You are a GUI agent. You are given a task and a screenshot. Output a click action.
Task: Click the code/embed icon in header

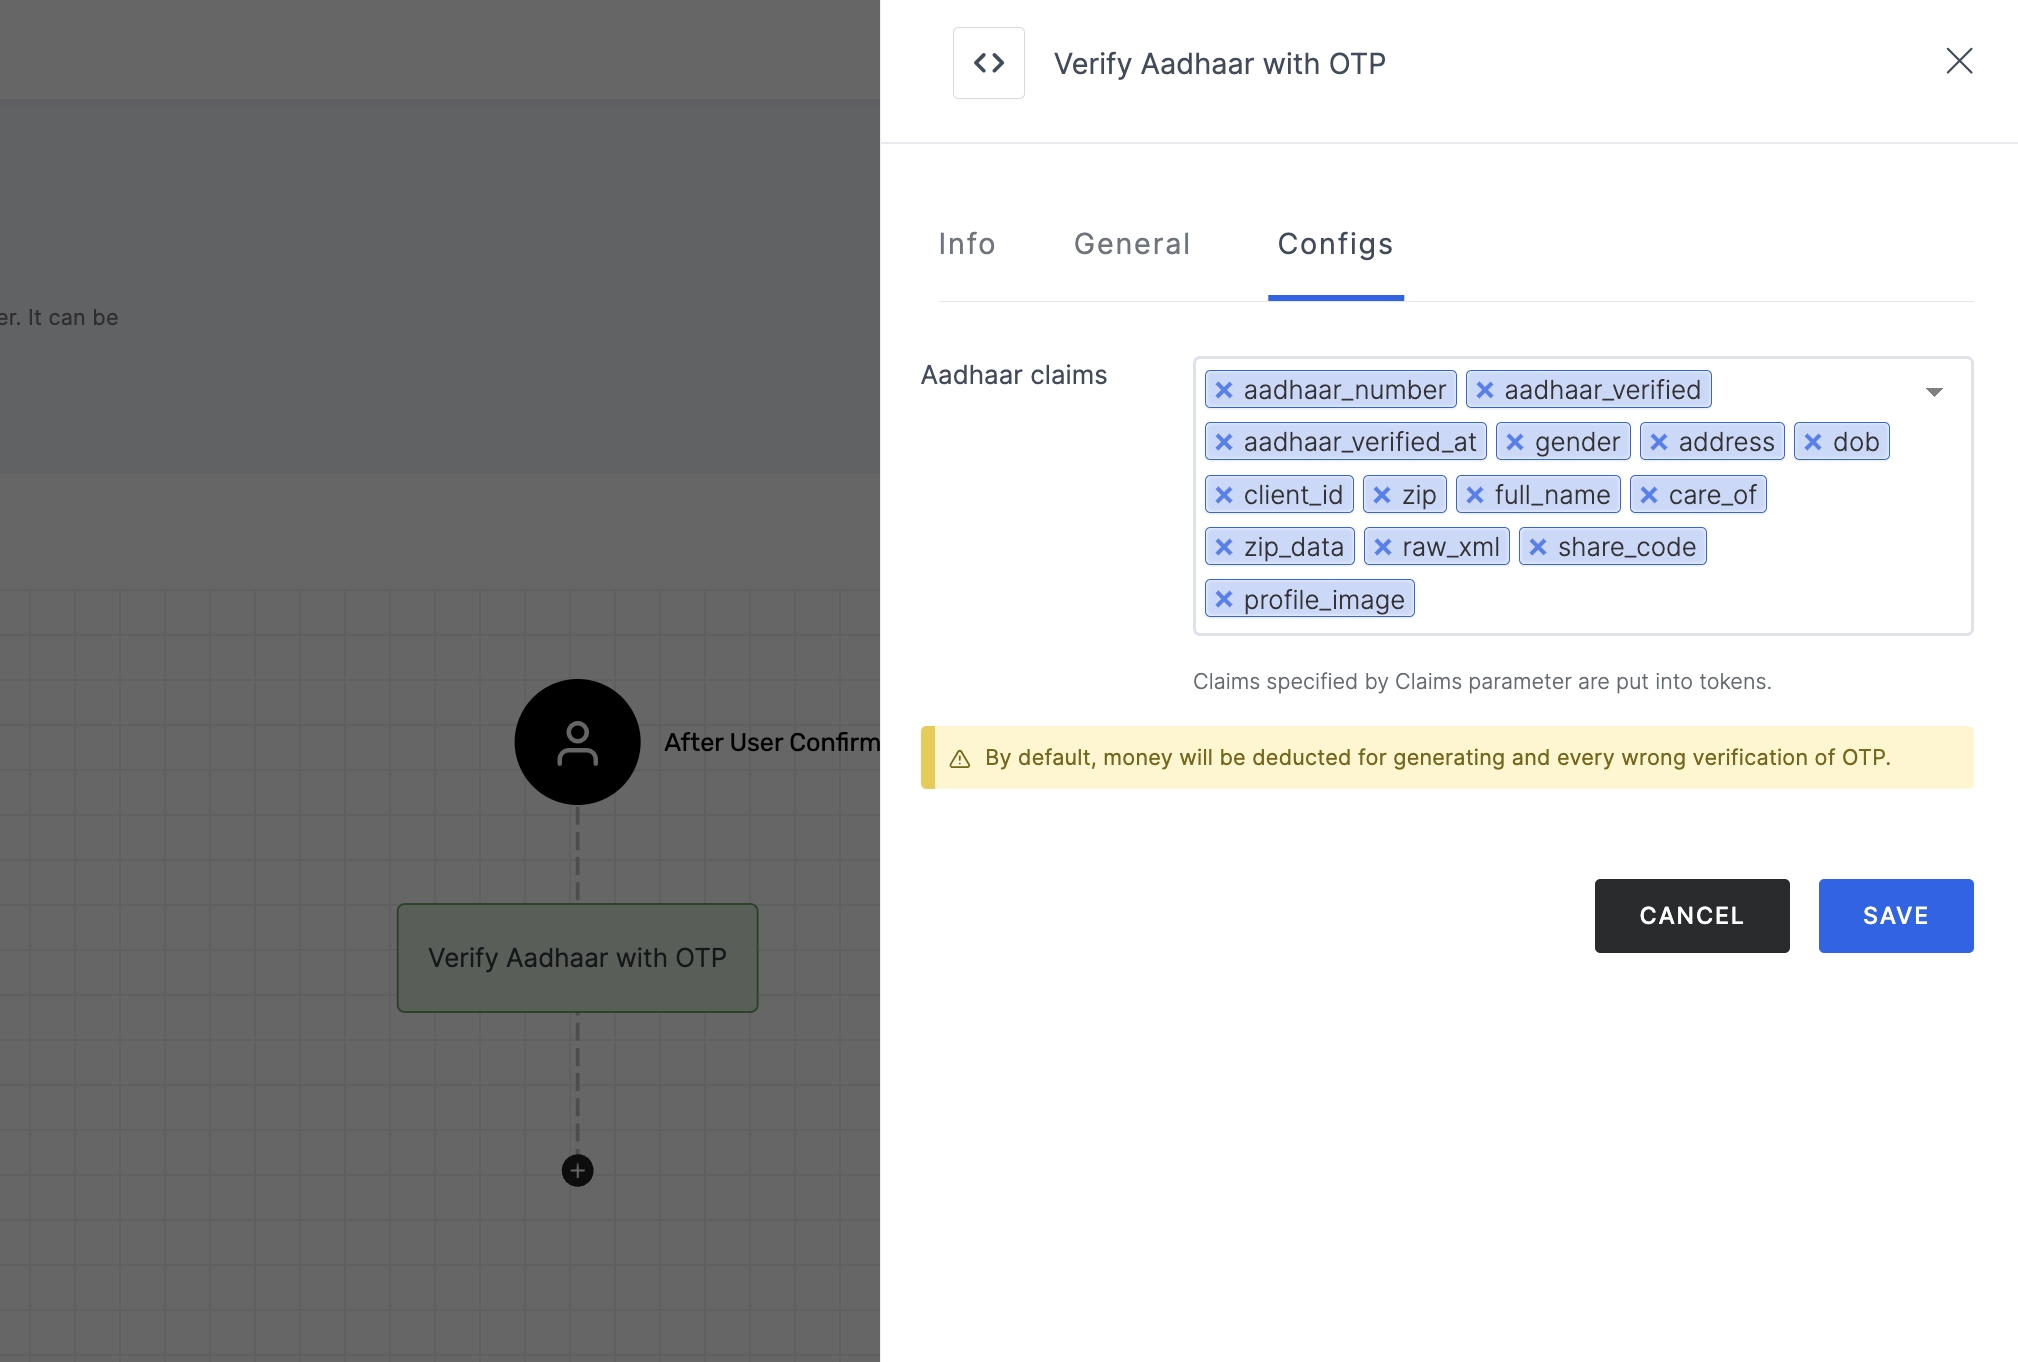pyautogui.click(x=989, y=62)
